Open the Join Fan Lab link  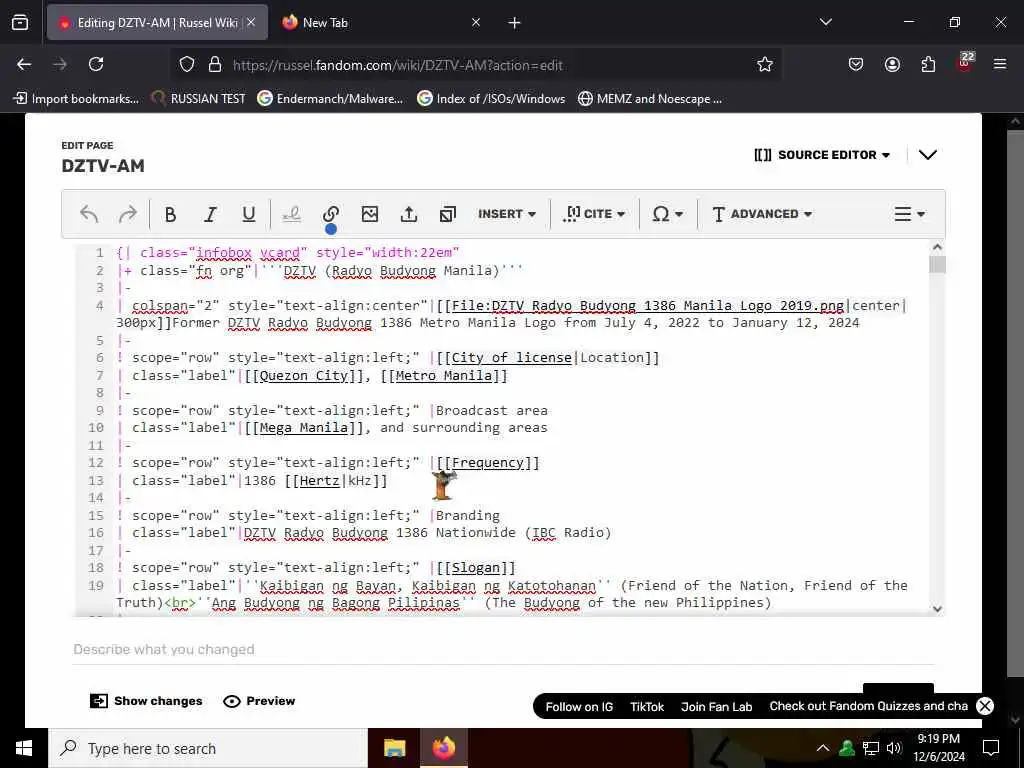point(716,707)
